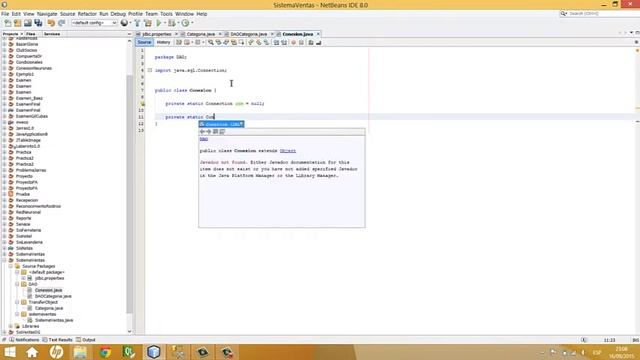Viewport: 640px width, 360px height.
Task: Select the Conexion completion suggestion
Action: click(221, 124)
